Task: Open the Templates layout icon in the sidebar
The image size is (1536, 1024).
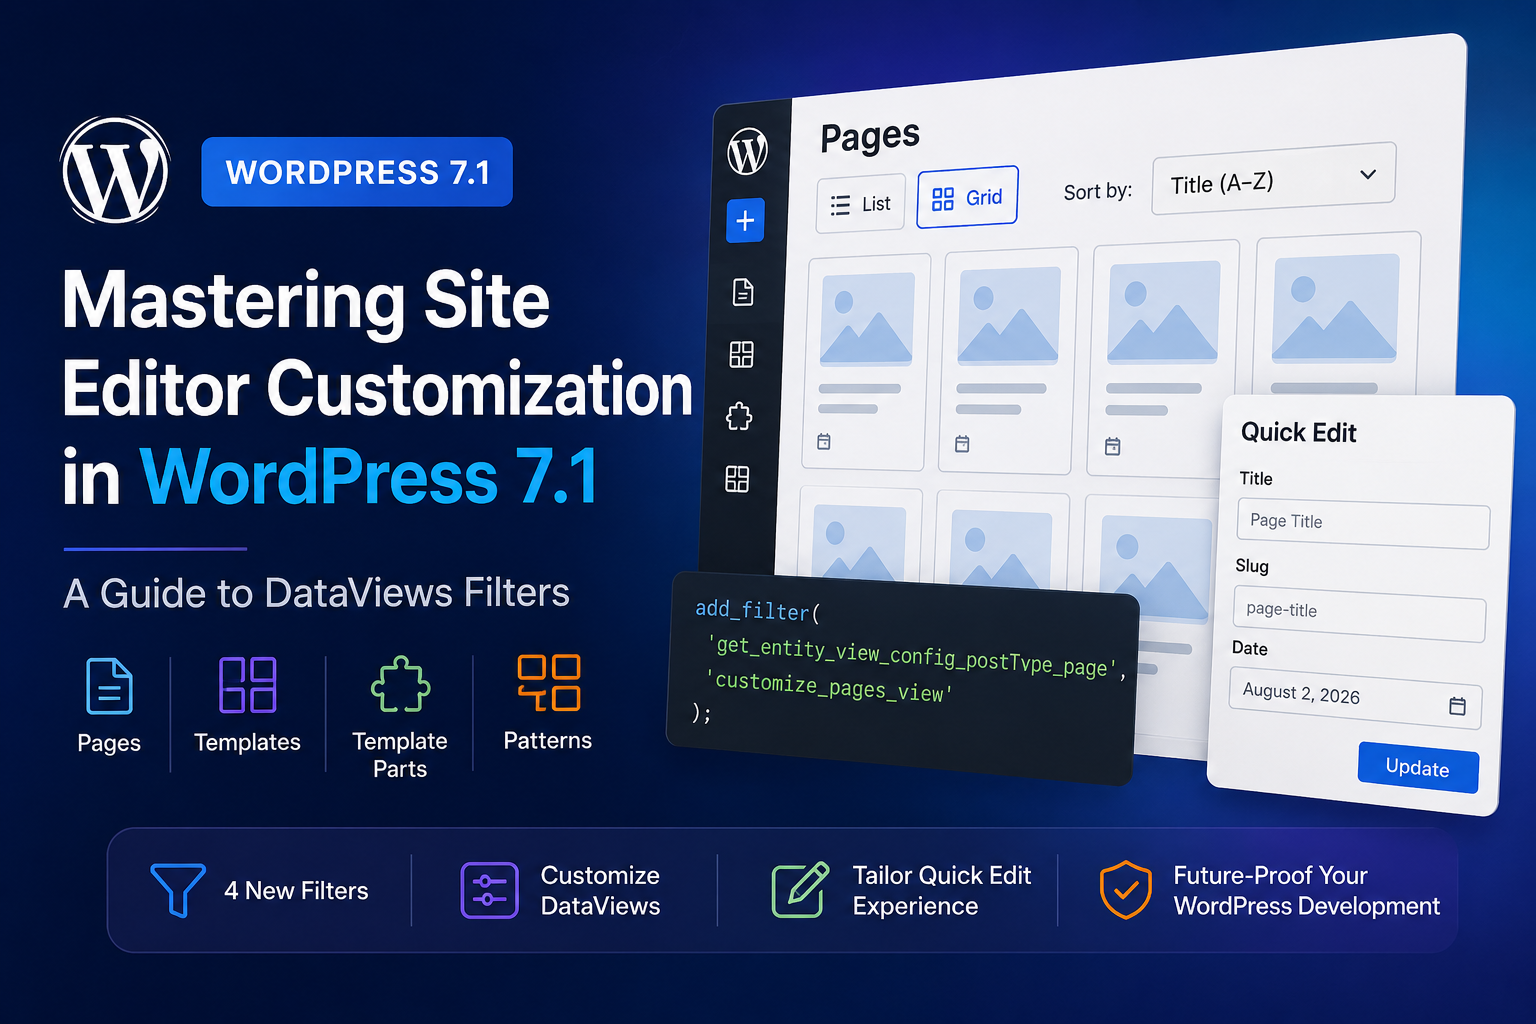Action: (x=741, y=354)
